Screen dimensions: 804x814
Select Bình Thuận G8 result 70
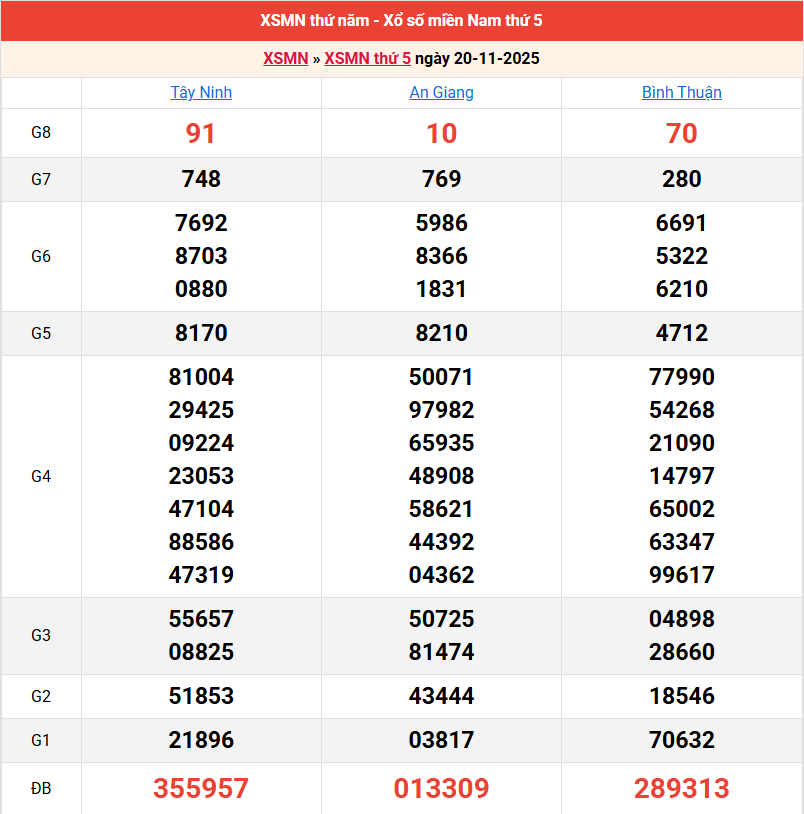coord(681,134)
